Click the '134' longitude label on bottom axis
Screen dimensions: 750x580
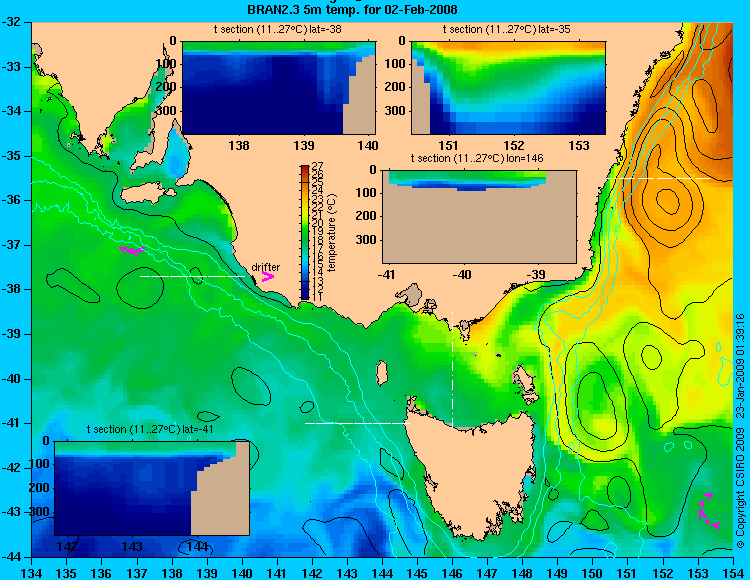[32, 573]
